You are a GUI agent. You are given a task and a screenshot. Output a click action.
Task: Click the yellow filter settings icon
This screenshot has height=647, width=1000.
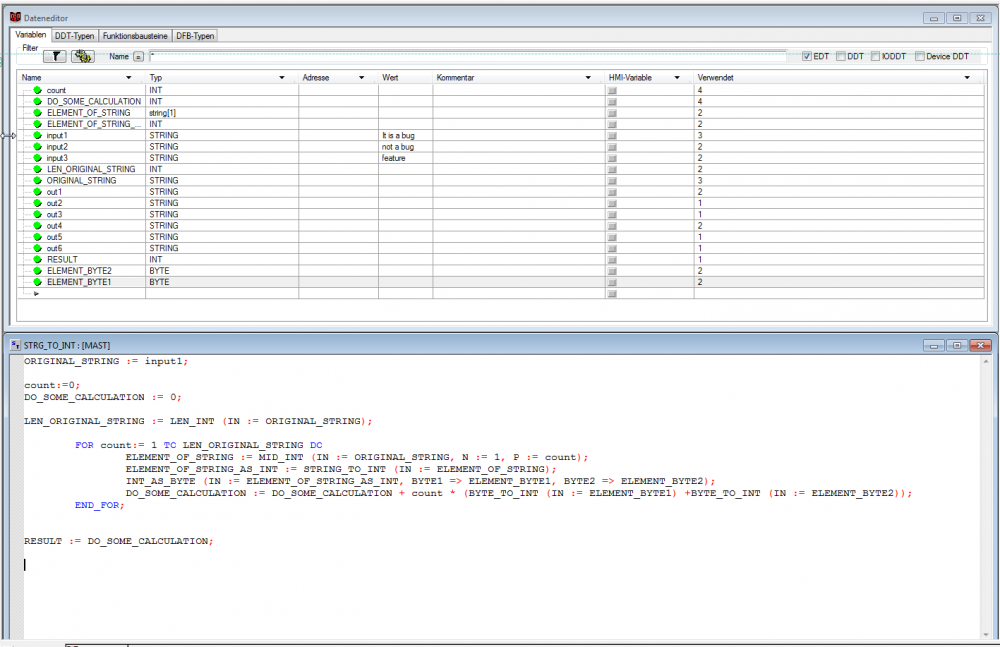coord(83,56)
